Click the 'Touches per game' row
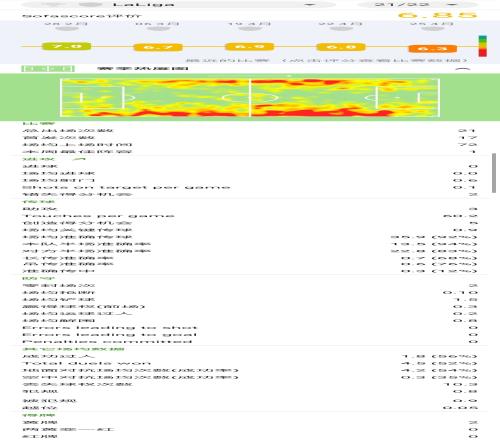This screenshot has height=440, width=500. point(250,216)
